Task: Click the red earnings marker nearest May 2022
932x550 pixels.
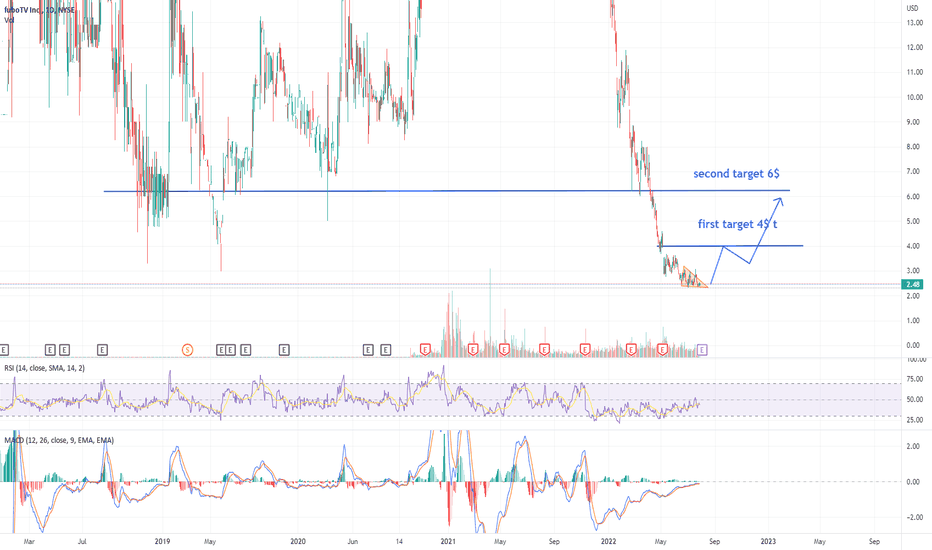Action: [663, 350]
